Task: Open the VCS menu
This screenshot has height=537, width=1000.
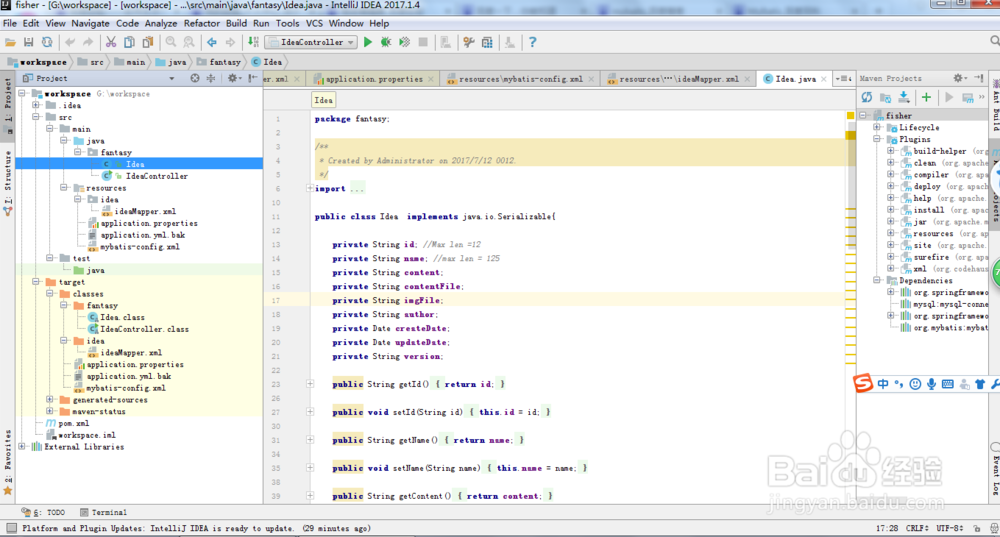Action: tap(314, 23)
